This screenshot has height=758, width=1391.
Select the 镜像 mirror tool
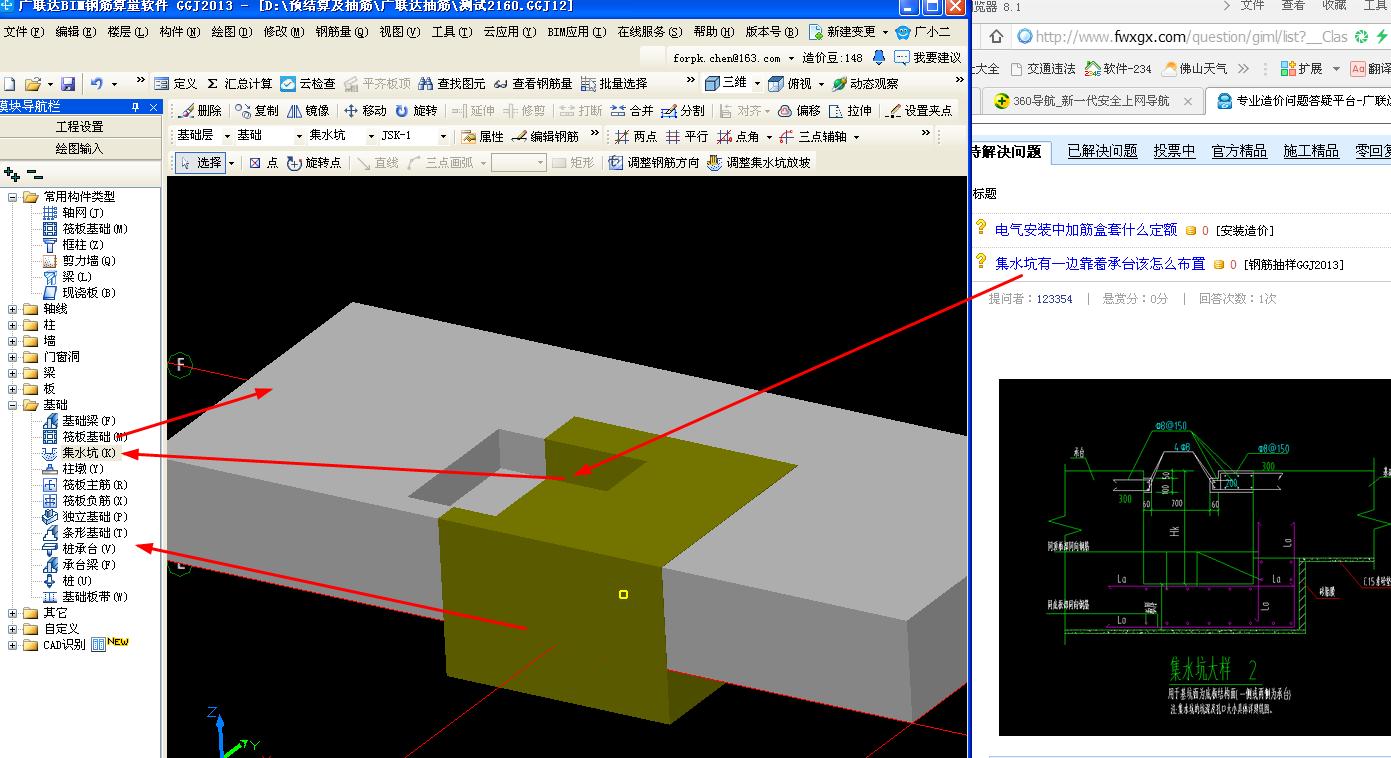(x=309, y=111)
